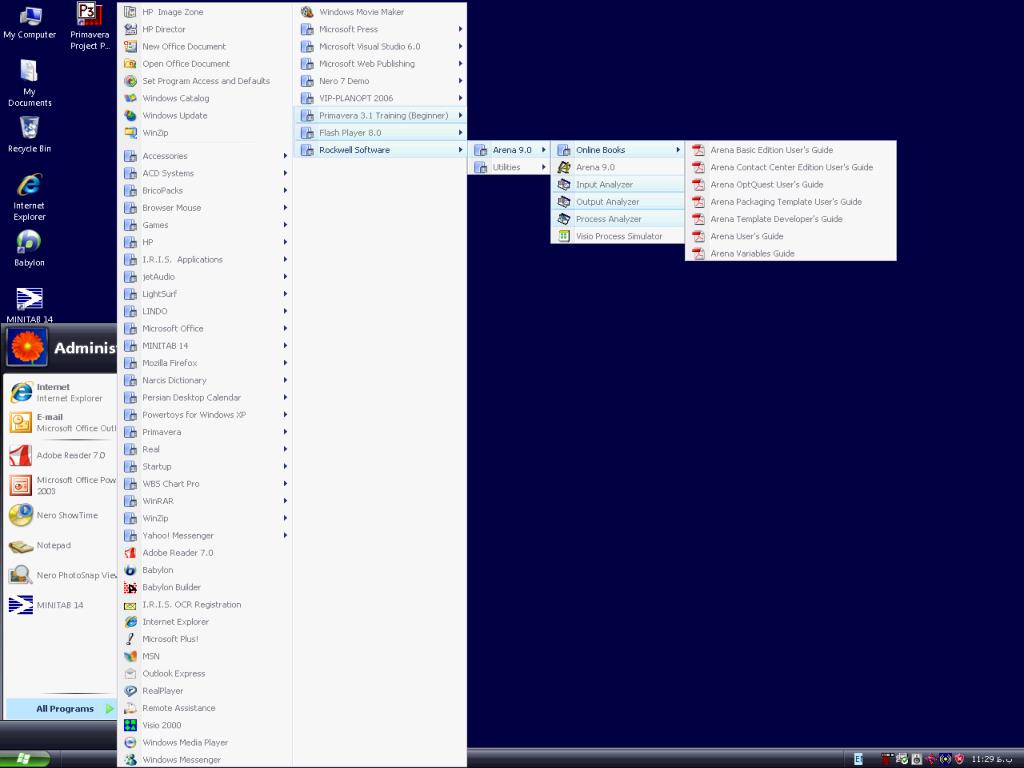The width and height of the screenshot is (1024, 768).
Task: Expand the Microsoft Office submenu arrow
Action: click(x=285, y=328)
